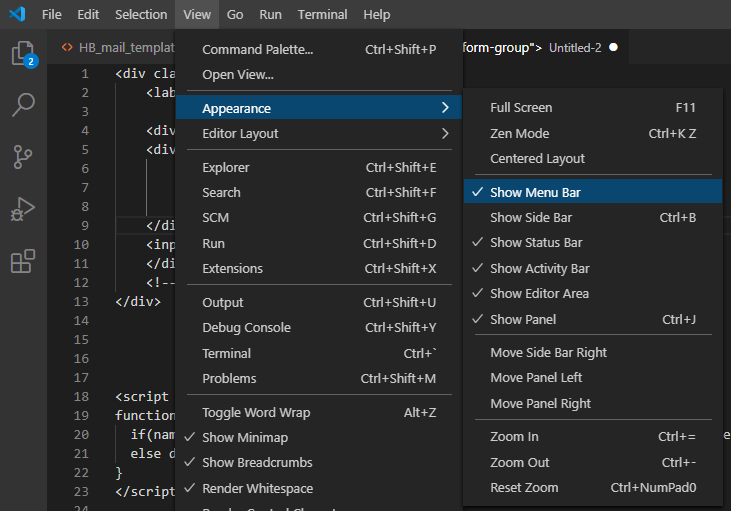The height and width of the screenshot is (511, 731).
Task: Click the HTML file icon on HB_mail tab
Action: (67, 47)
